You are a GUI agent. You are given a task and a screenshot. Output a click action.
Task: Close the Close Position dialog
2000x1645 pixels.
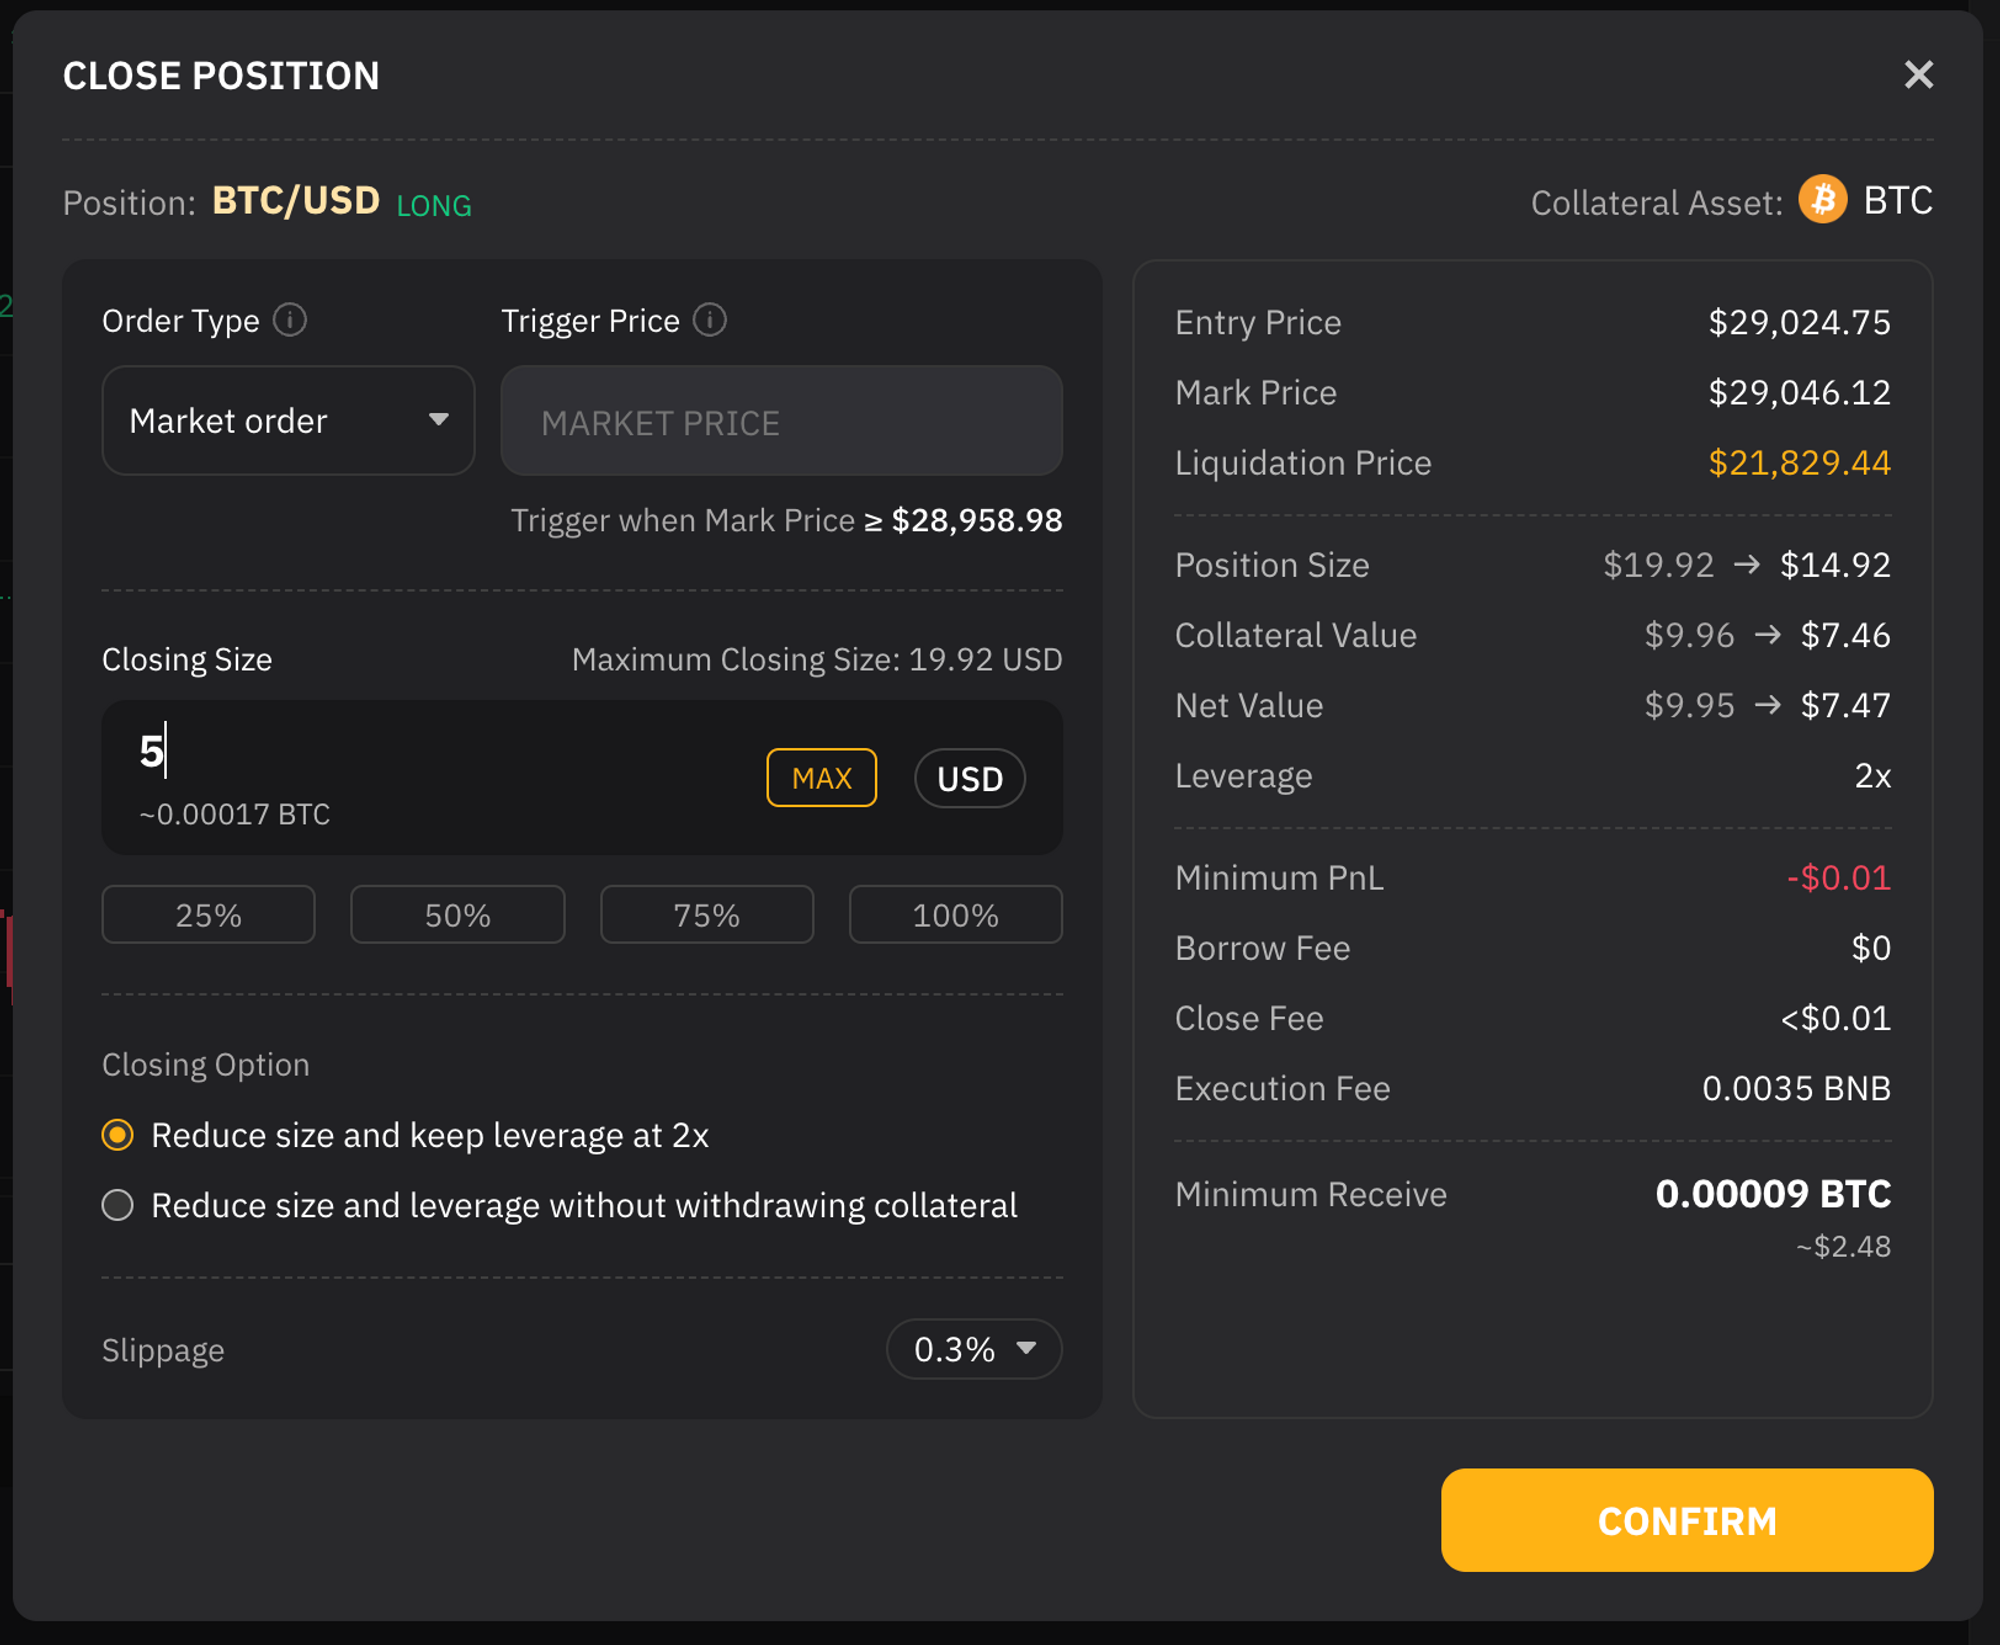pyautogui.click(x=1918, y=75)
